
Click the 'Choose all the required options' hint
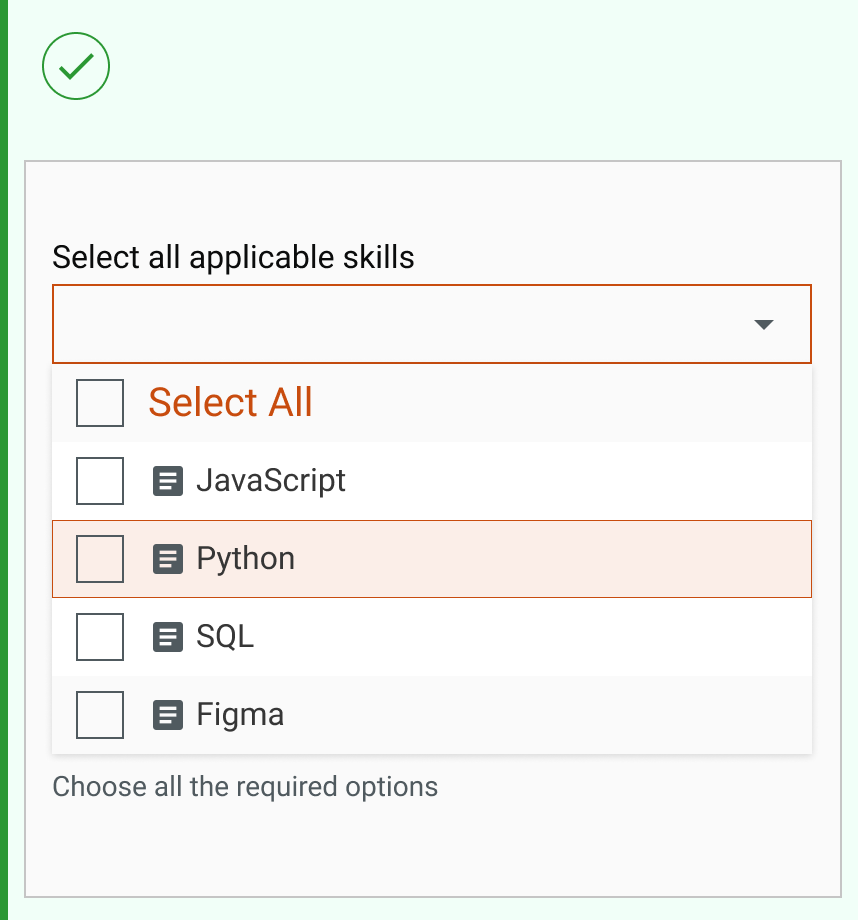(245, 787)
